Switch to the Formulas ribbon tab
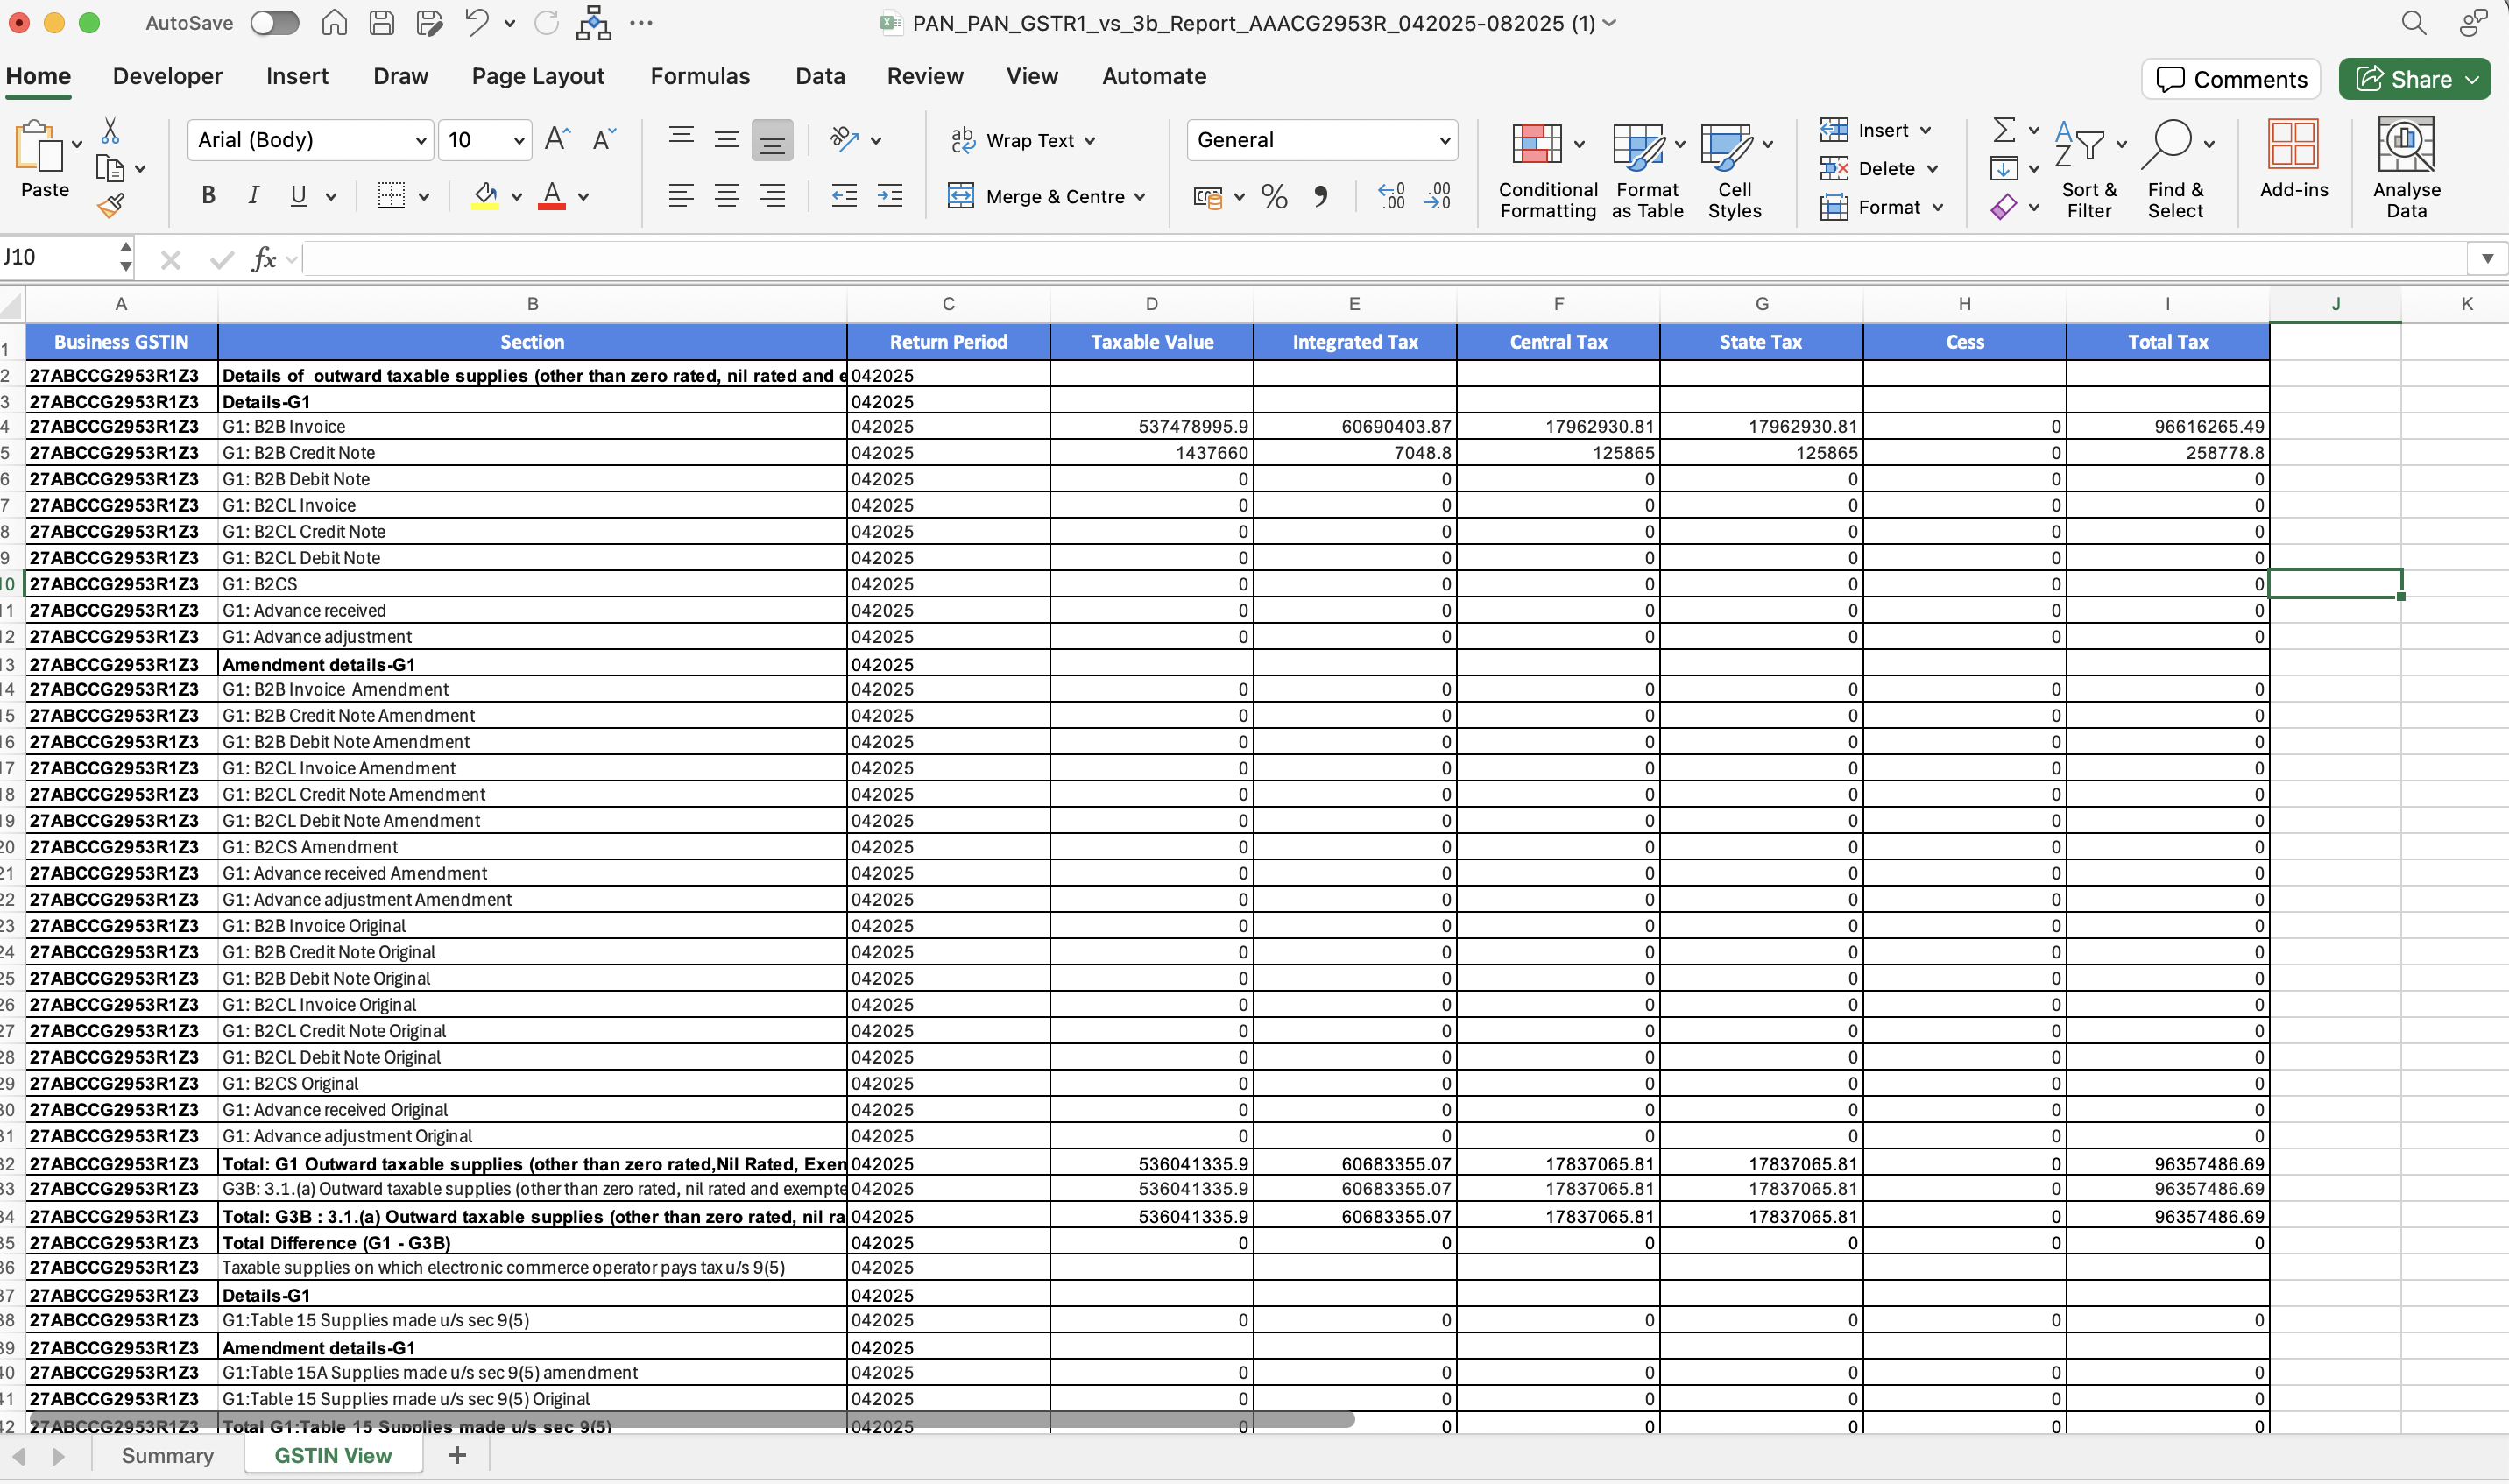This screenshot has height=1484, width=2509. point(699,76)
